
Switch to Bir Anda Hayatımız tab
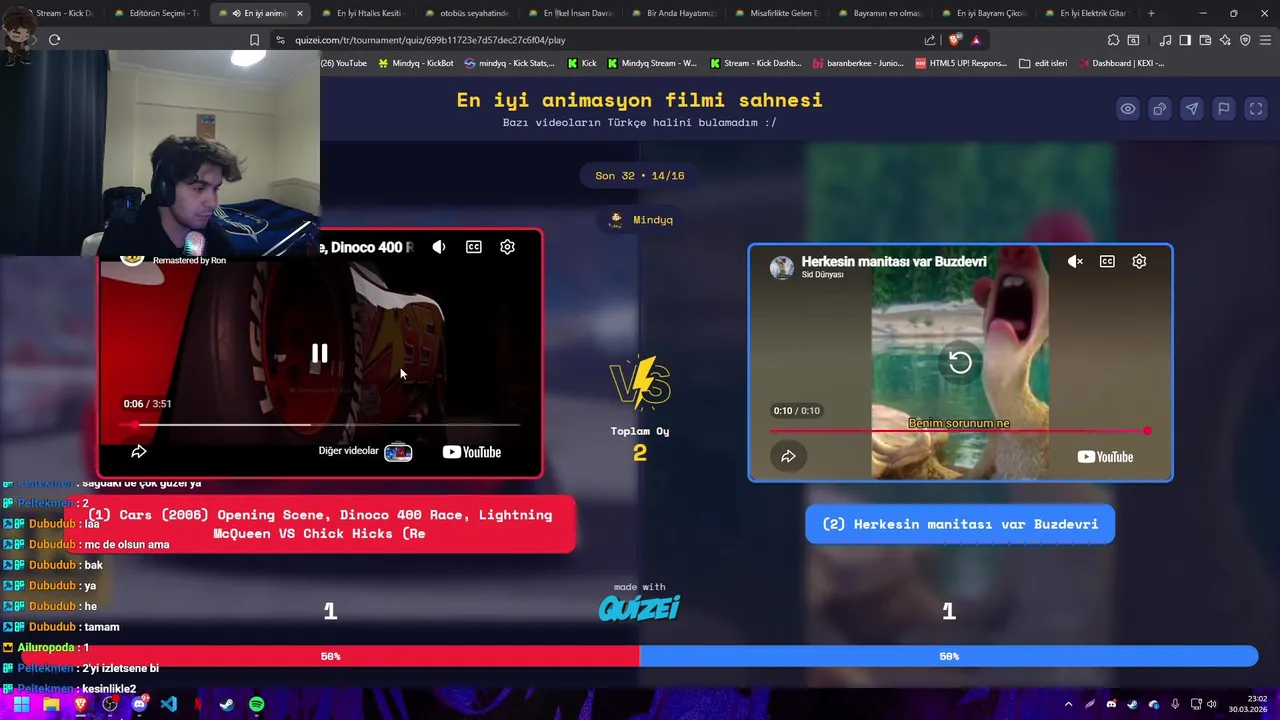click(676, 13)
